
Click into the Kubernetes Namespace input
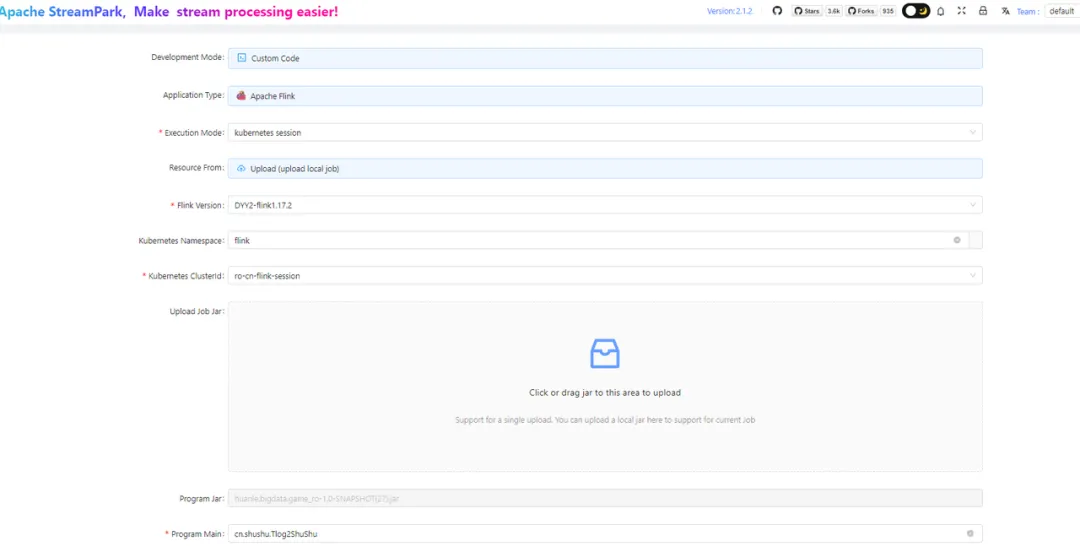[x=590, y=240]
